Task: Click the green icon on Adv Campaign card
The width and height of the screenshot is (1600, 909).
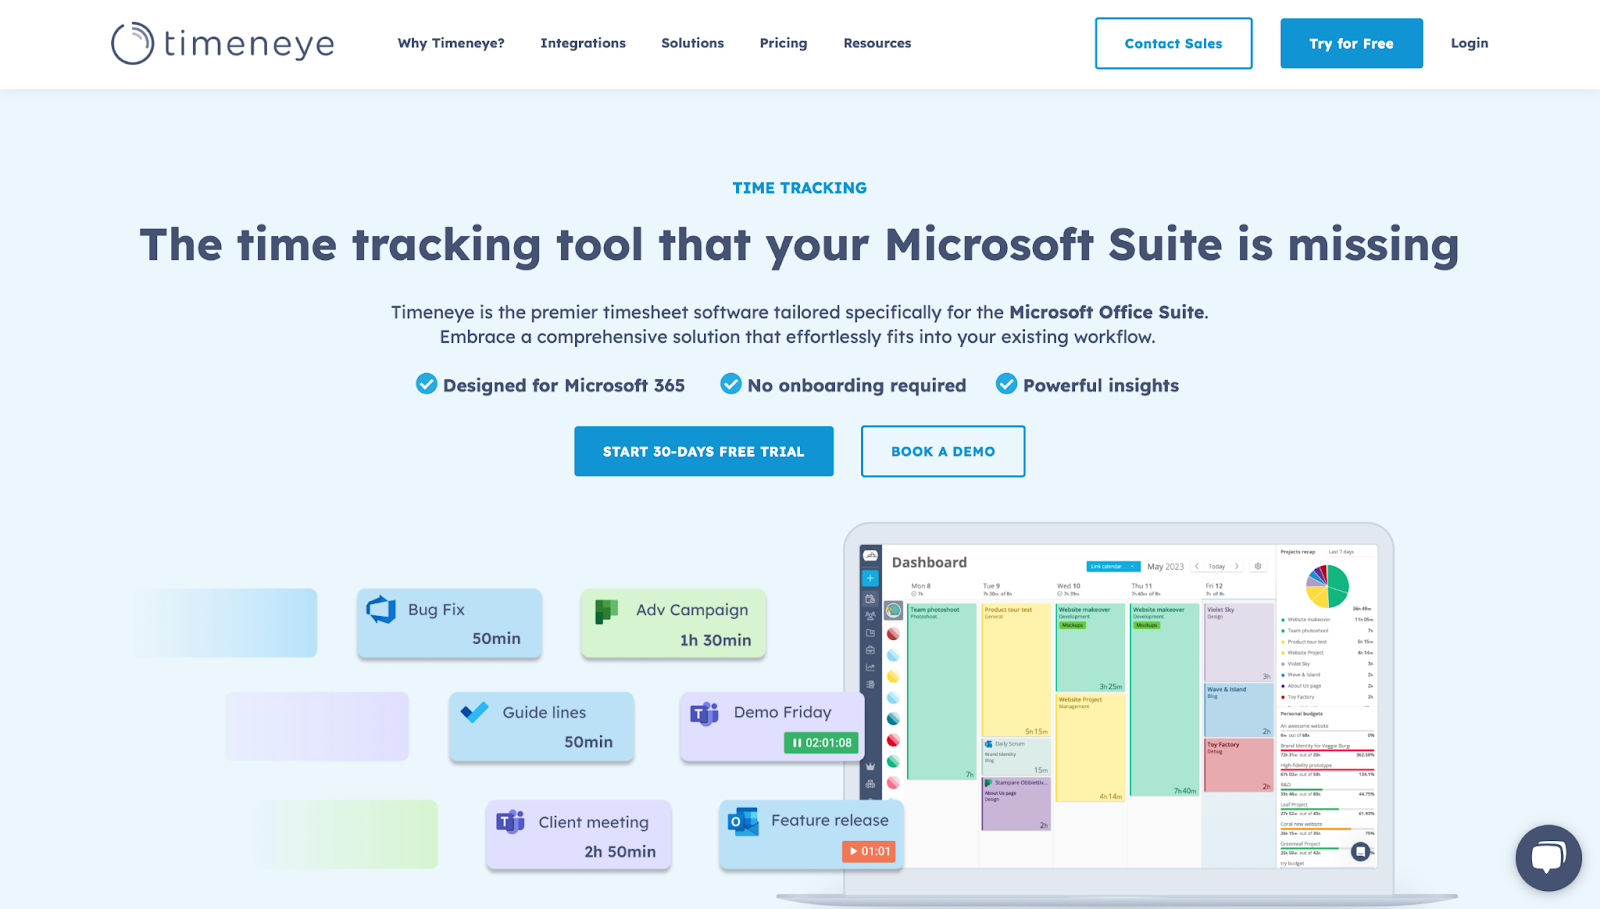Action: point(606,611)
